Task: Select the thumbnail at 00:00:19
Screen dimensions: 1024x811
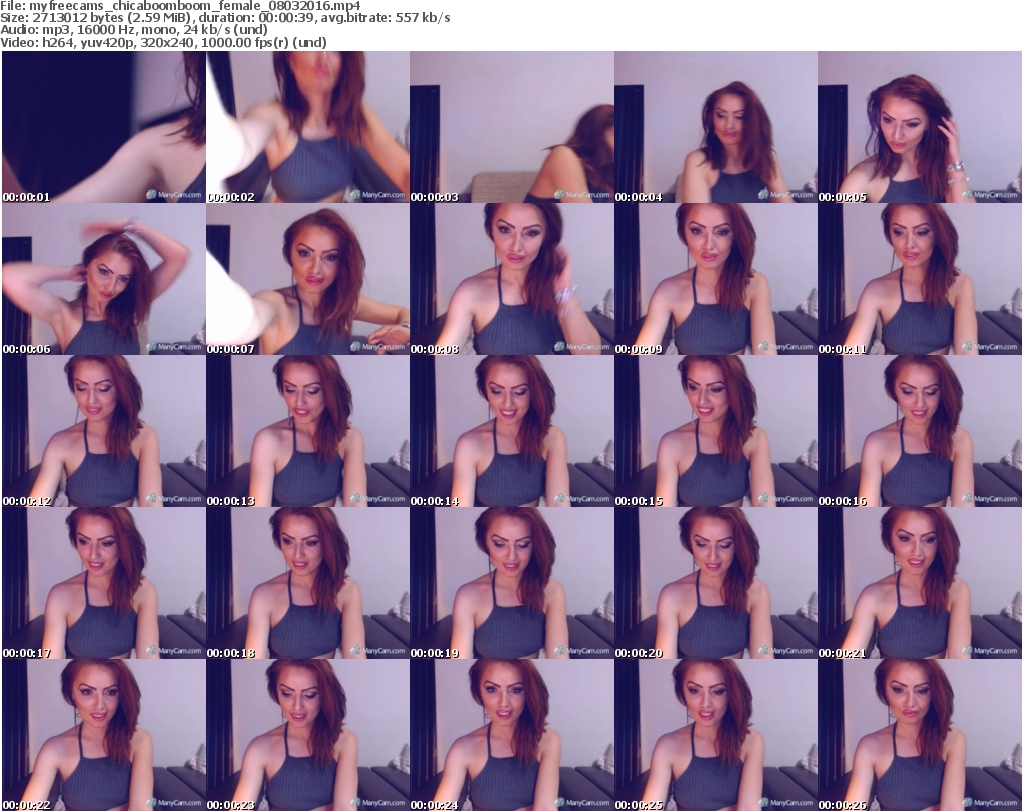Action: tap(512, 584)
